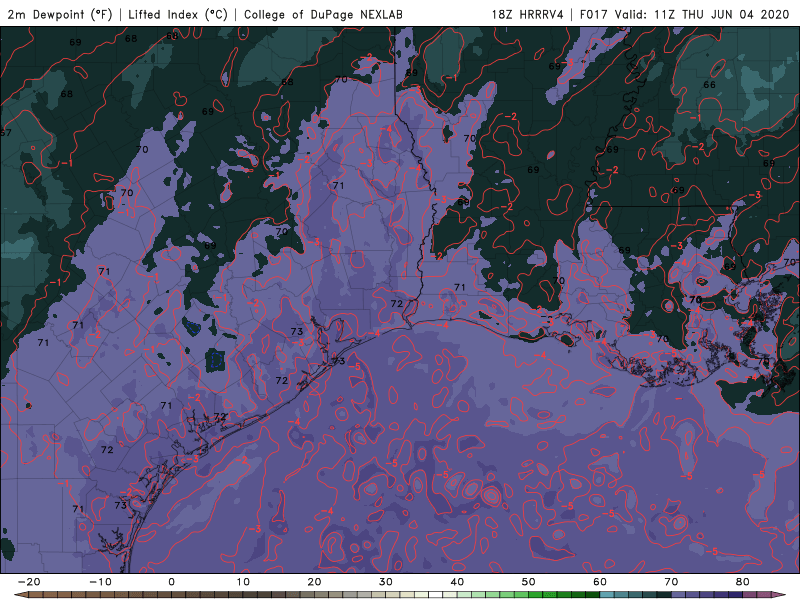Click the '60' label on the color scale
The image size is (800, 600).
tap(600, 582)
